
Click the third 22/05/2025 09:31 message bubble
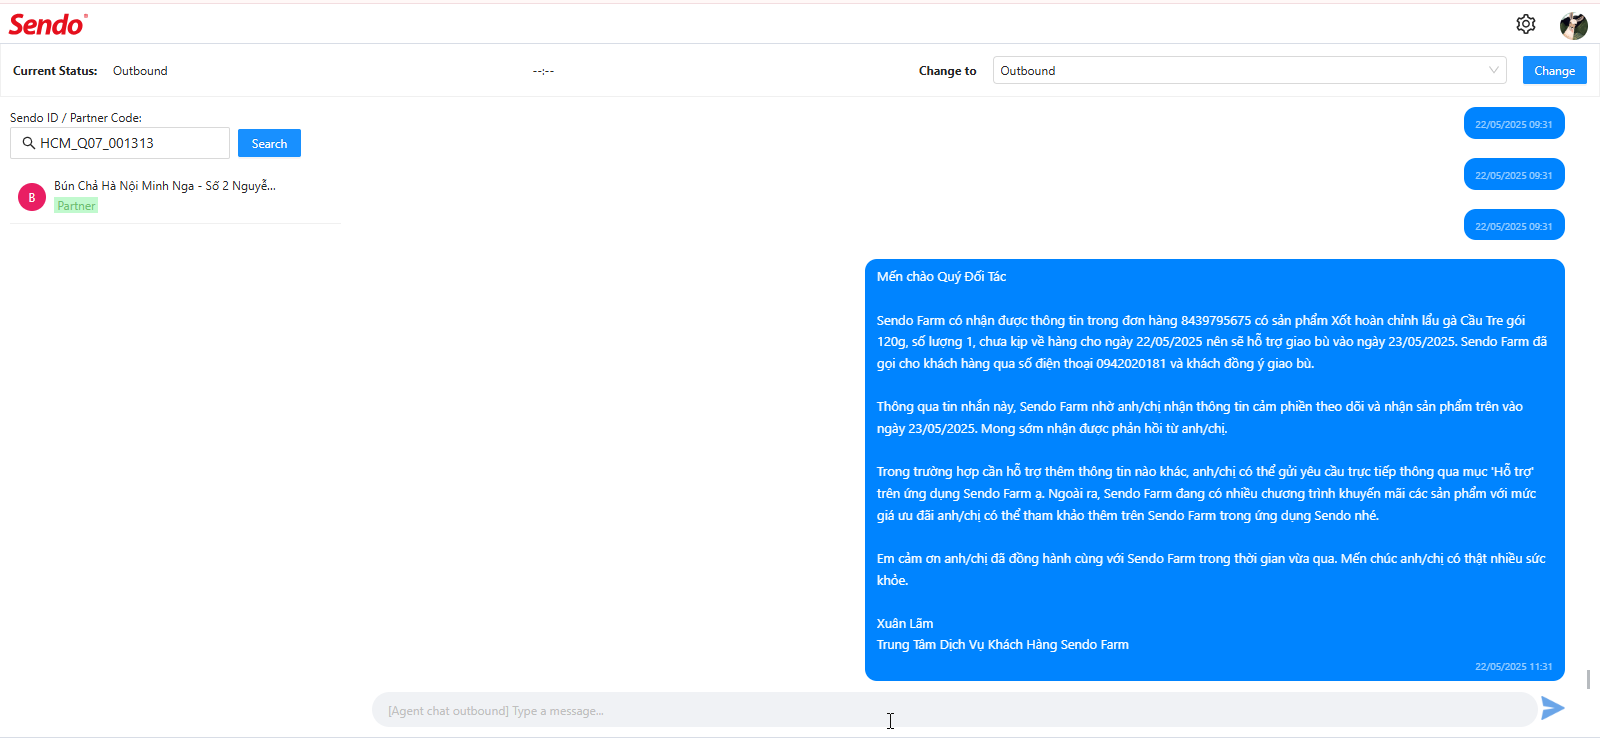click(x=1514, y=225)
